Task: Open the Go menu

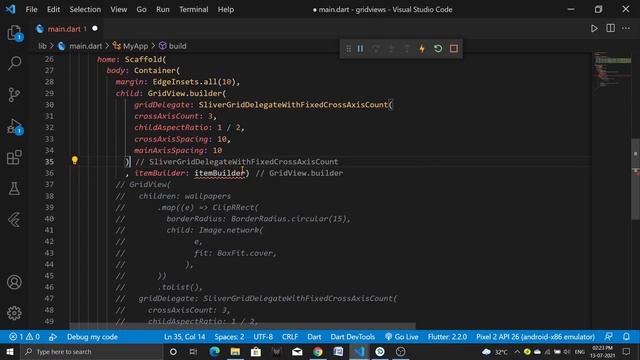Action: tap(141, 9)
